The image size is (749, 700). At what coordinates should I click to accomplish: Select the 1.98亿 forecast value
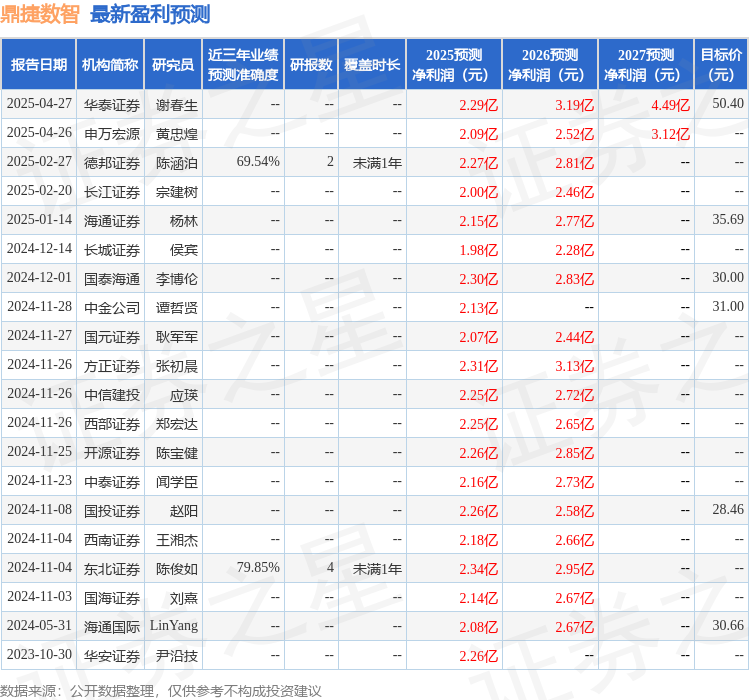tap(479, 250)
